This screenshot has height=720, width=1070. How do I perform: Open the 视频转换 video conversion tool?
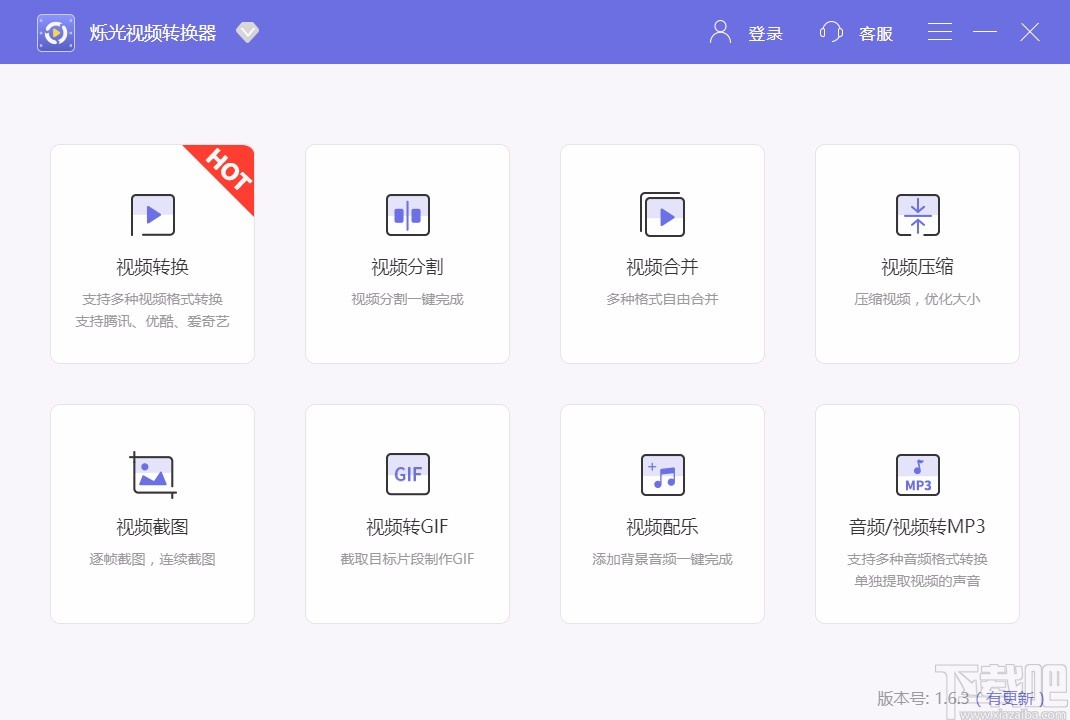(x=152, y=253)
